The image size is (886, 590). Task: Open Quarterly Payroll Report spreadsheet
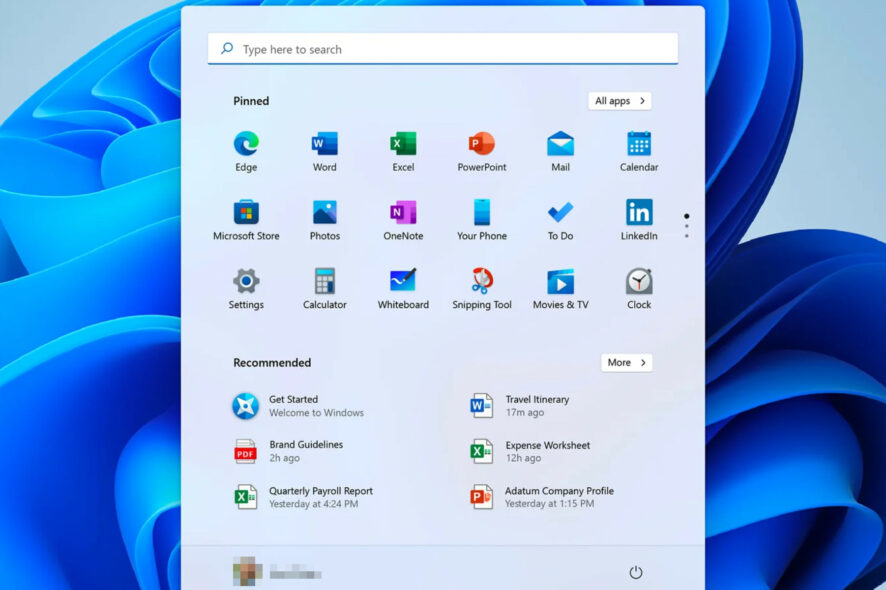click(303, 497)
